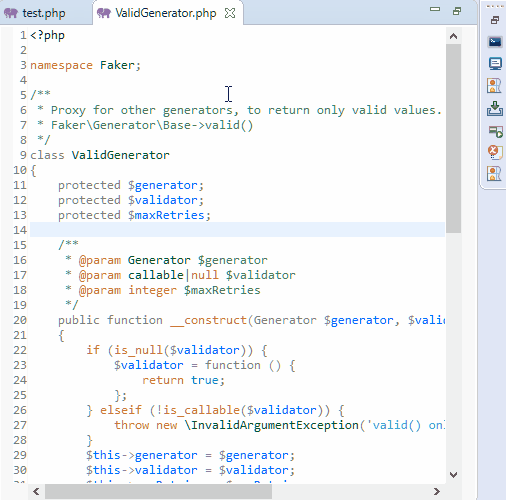Click 'integer' type in line 18 docblock
Image resolution: width=506 pixels, height=500 pixels.
[152, 291]
